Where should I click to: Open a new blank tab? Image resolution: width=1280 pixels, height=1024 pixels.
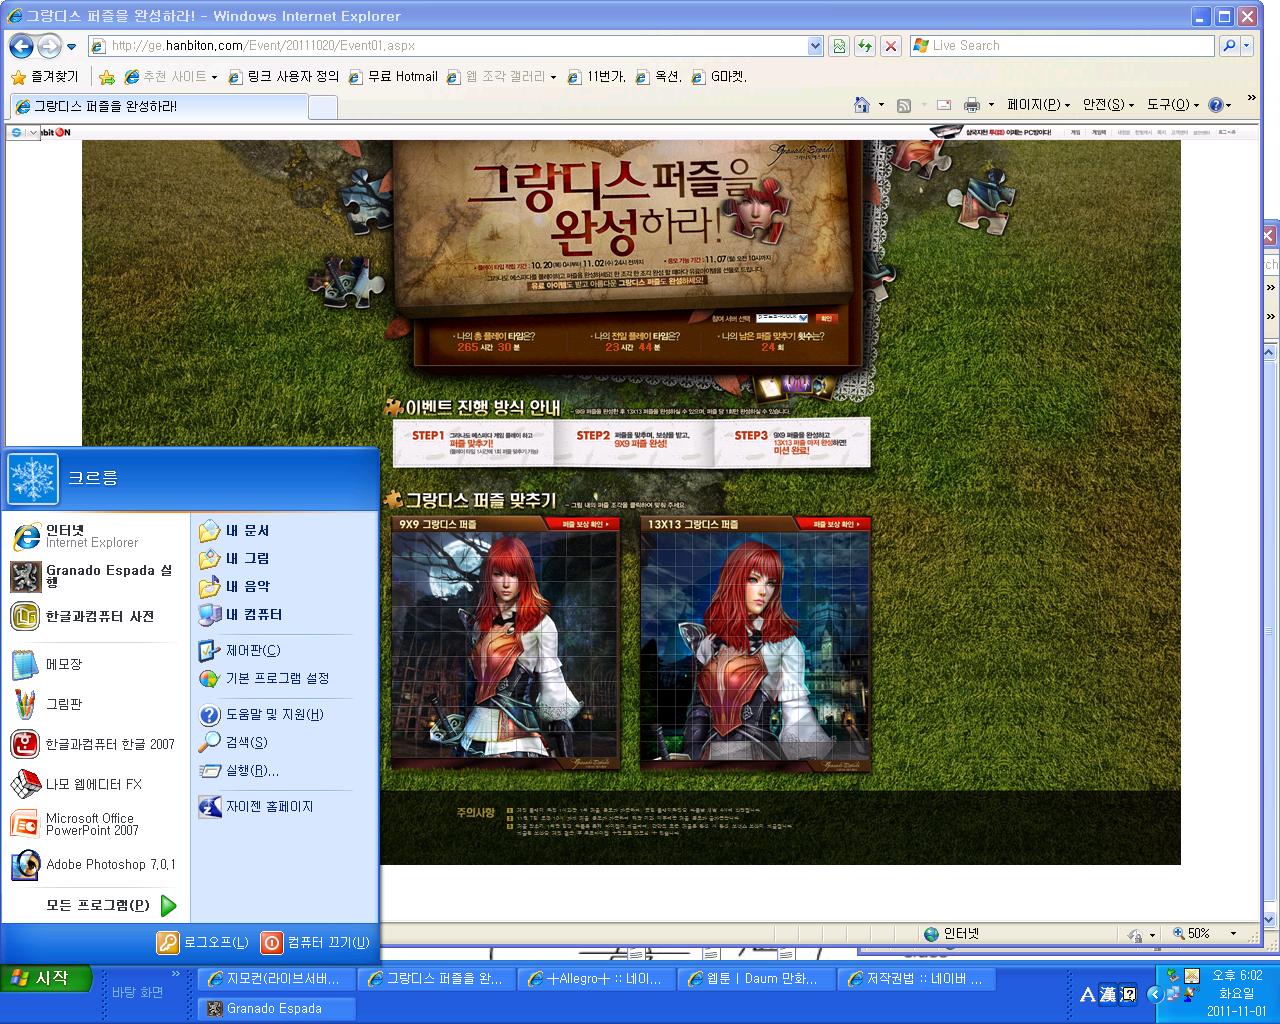point(322,107)
